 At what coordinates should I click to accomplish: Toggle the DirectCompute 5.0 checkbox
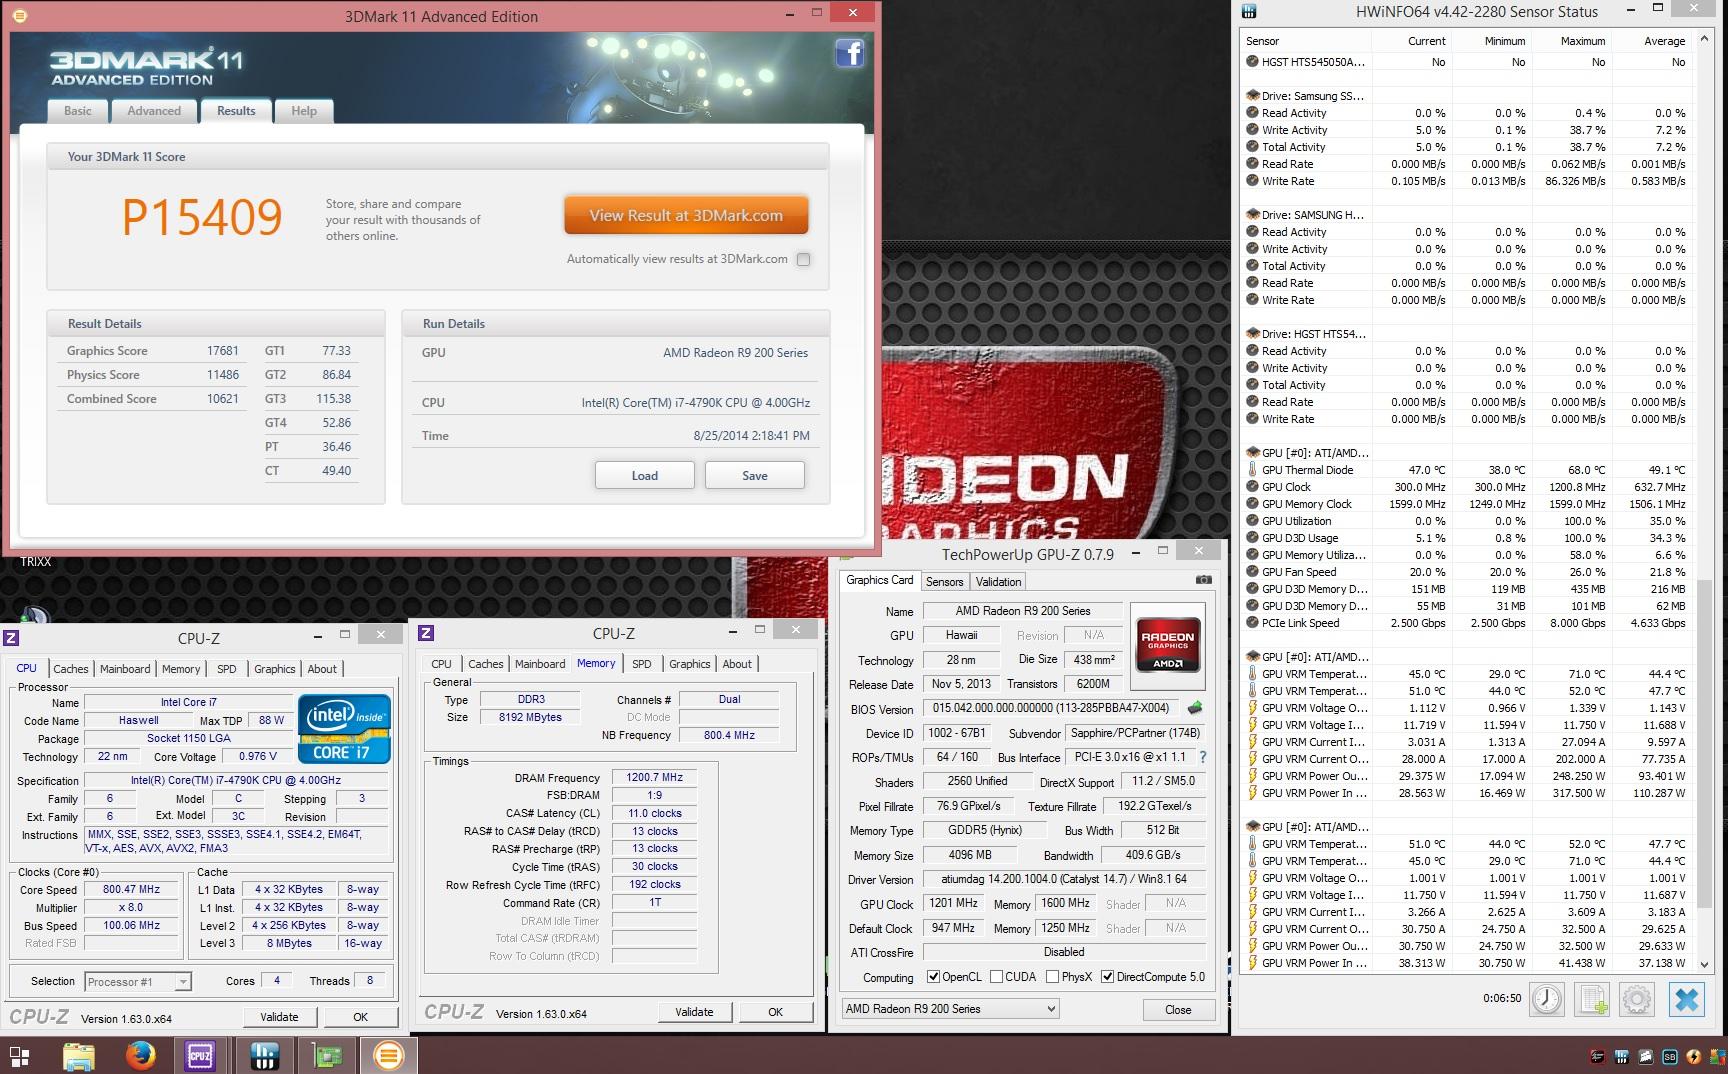click(x=1107, y=977)
